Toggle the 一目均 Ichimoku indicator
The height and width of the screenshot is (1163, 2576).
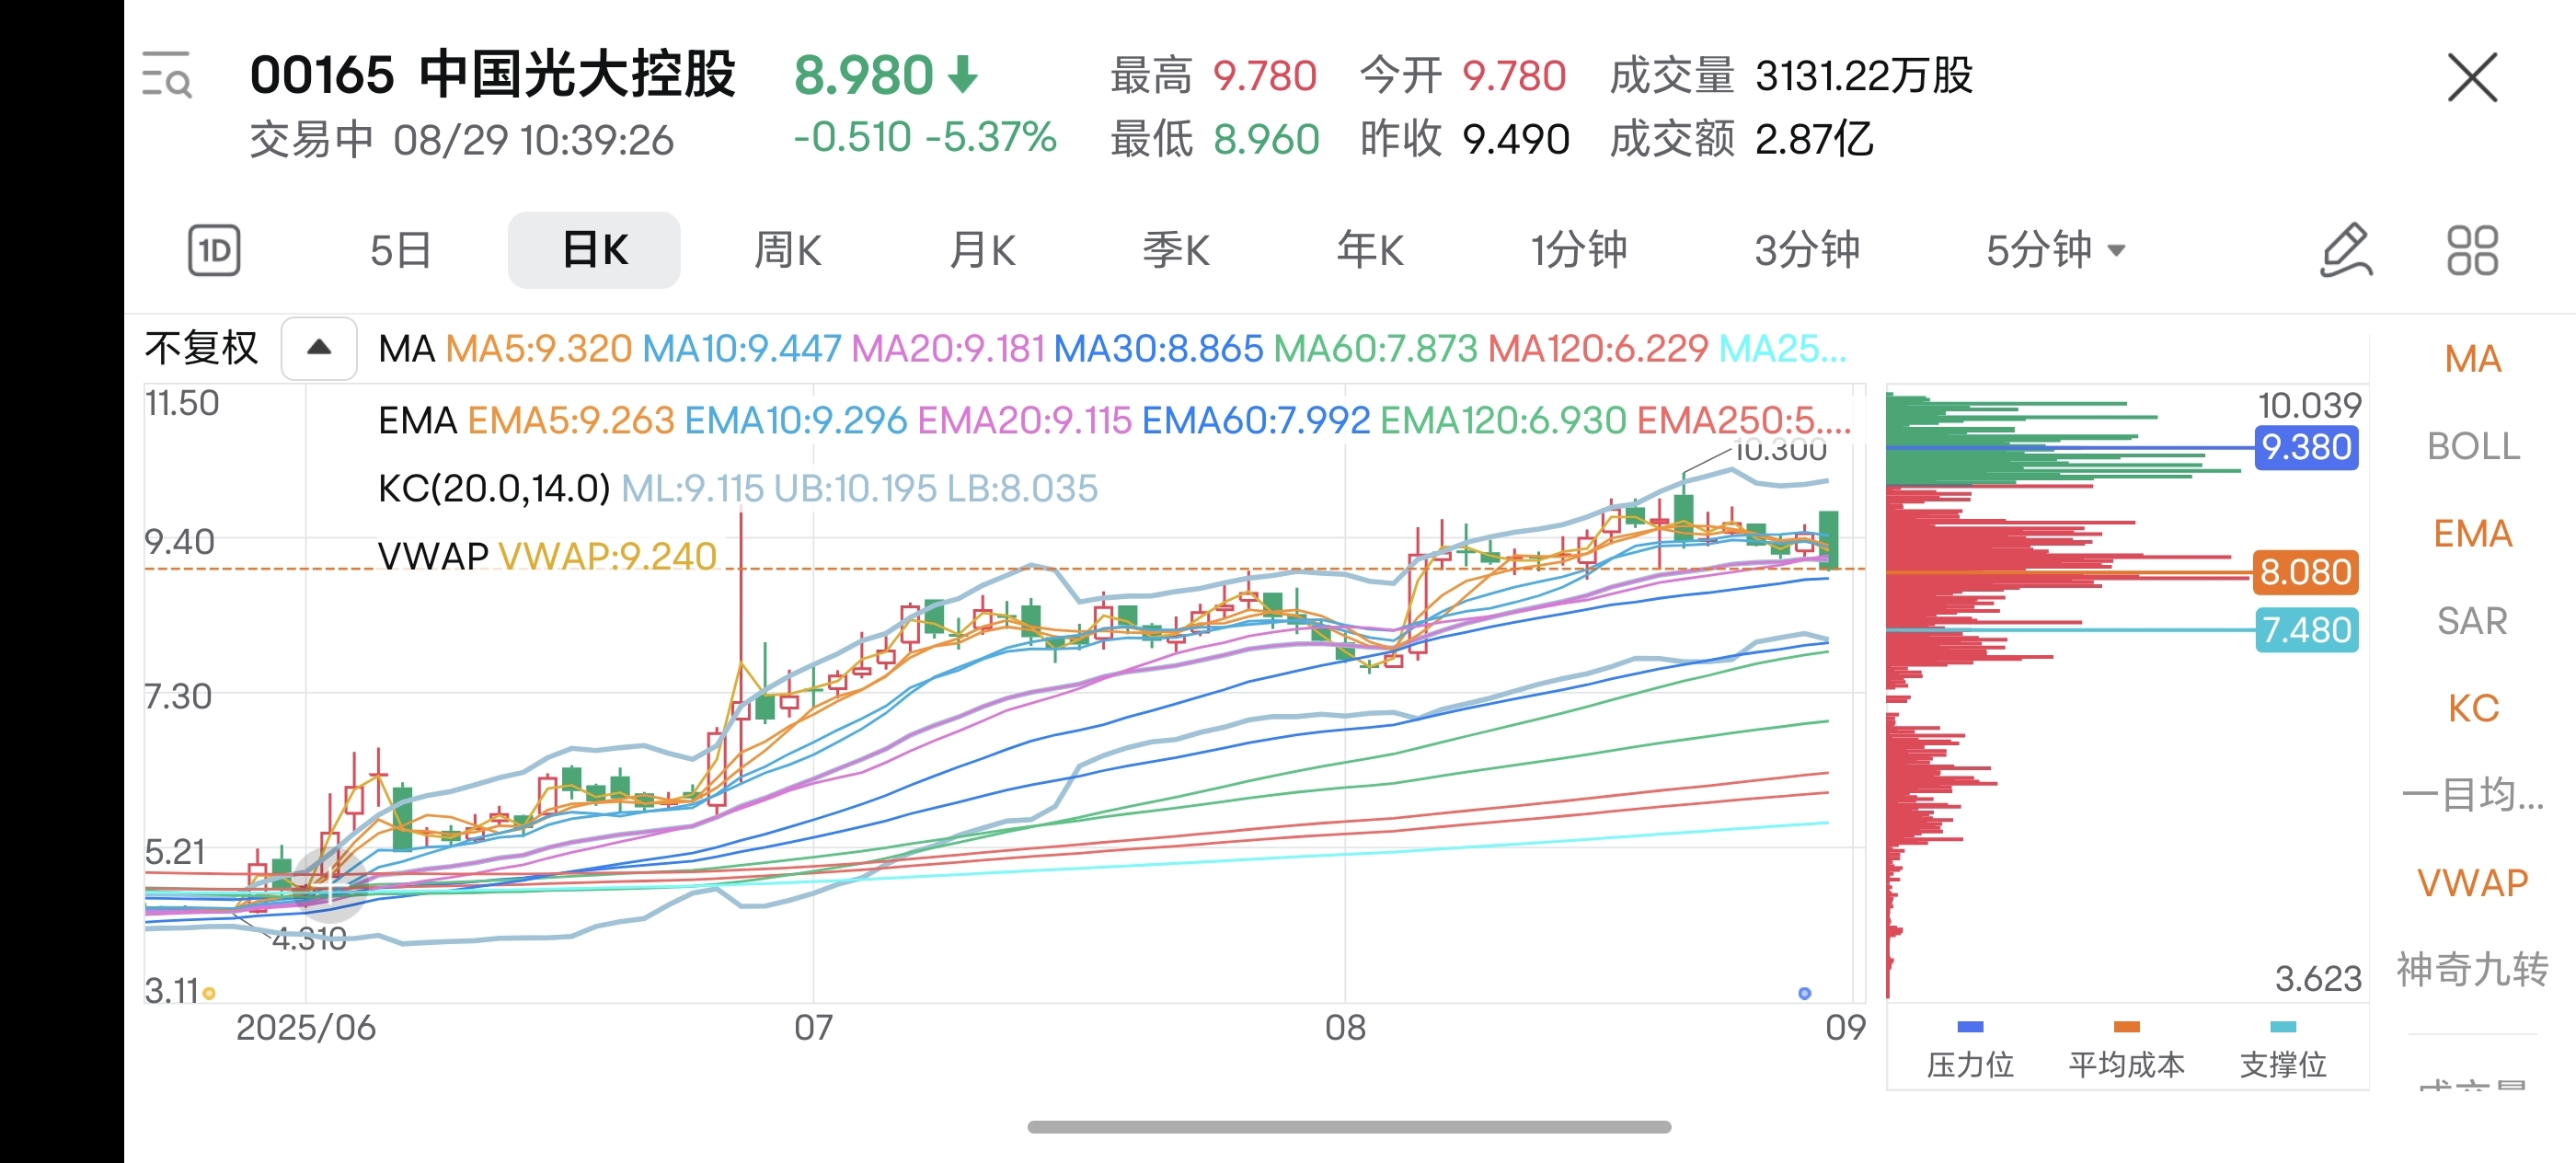coord(2472,795)
